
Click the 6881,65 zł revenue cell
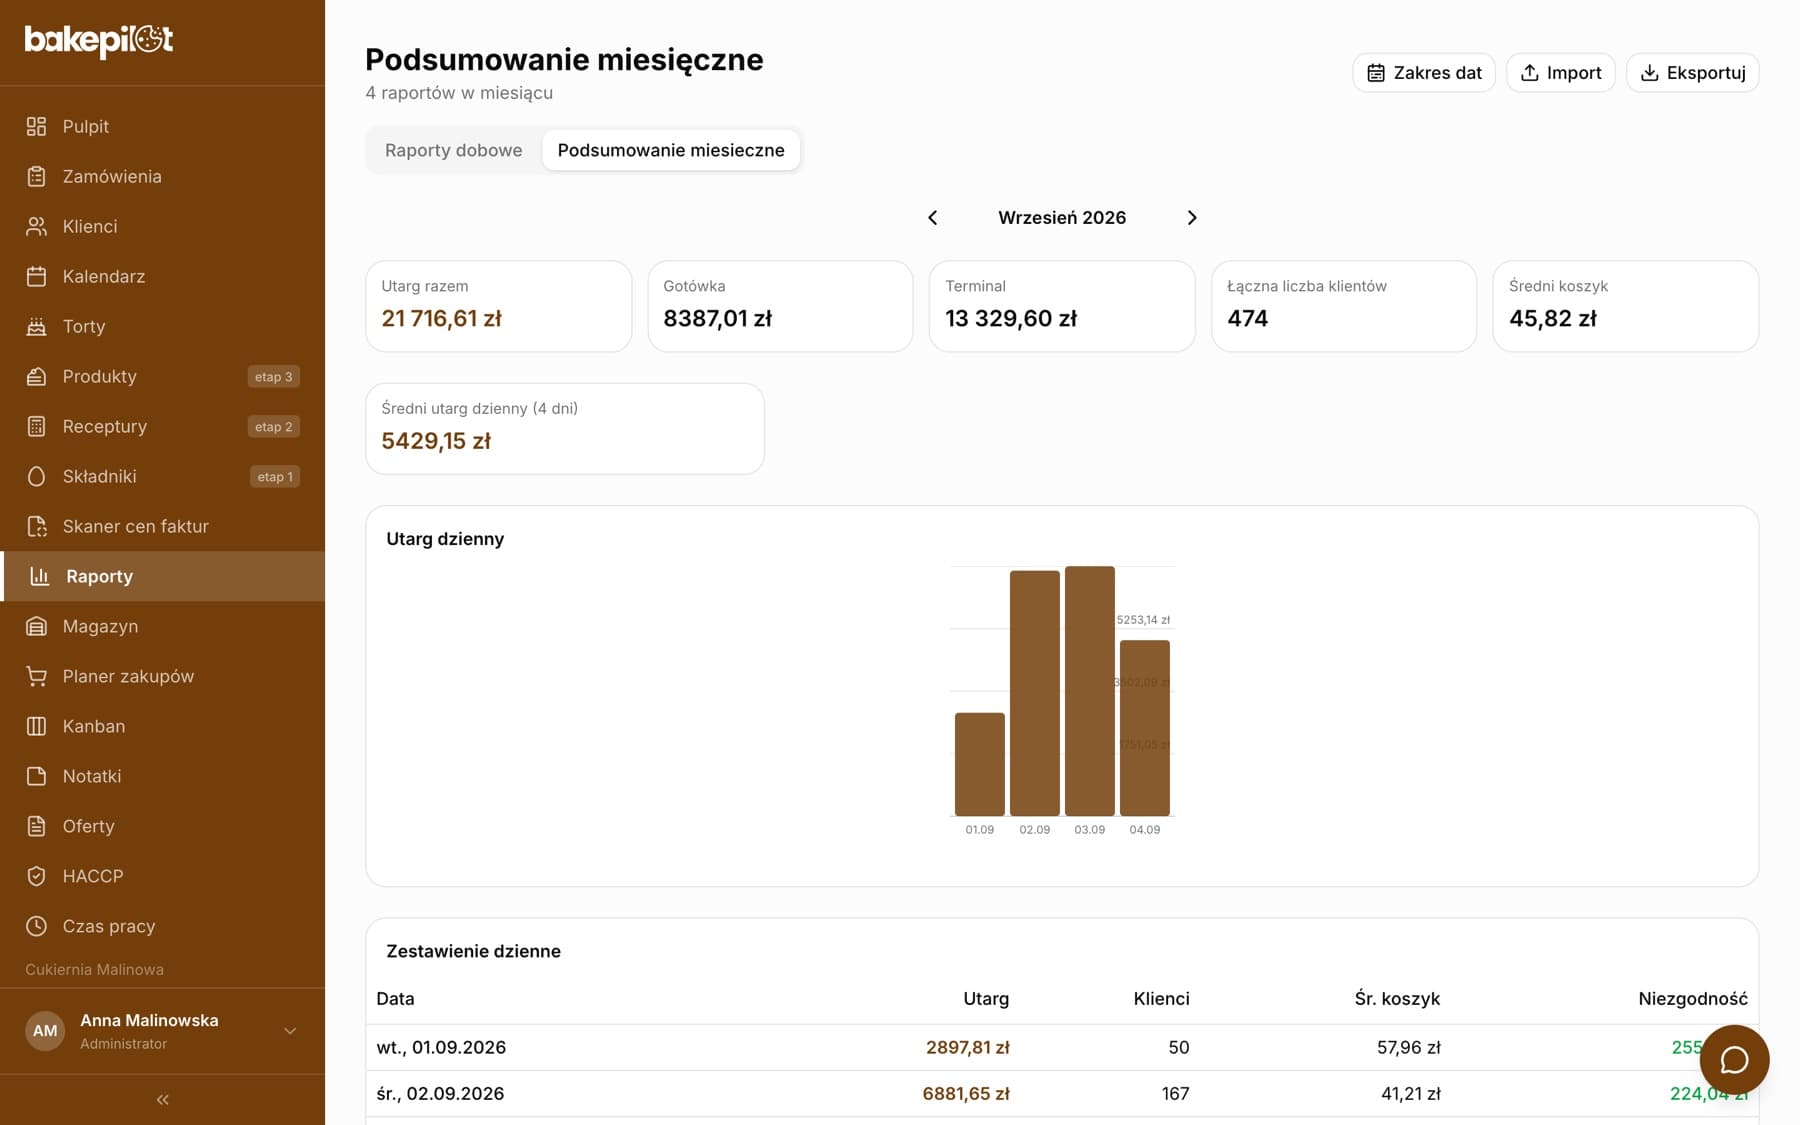point(966,1094)
